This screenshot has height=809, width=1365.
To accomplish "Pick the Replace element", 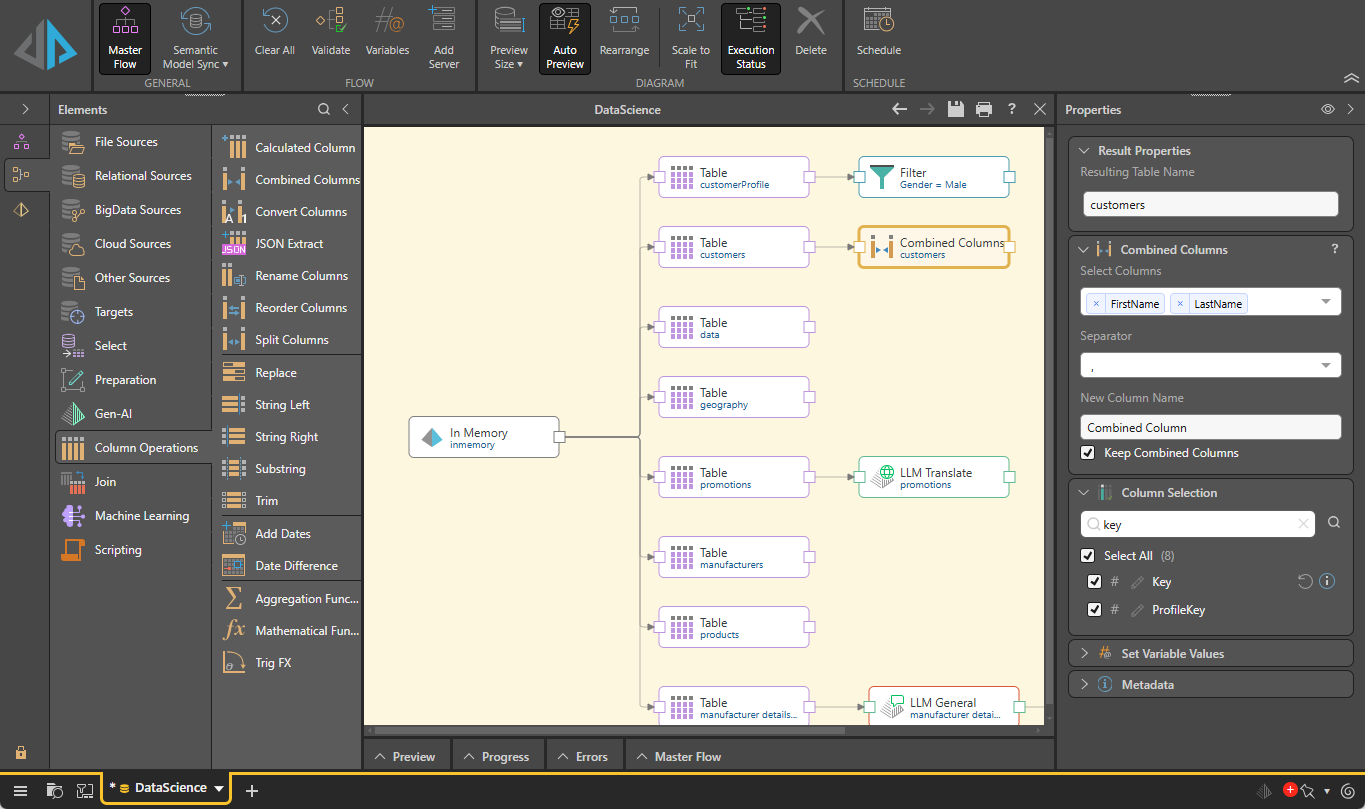I will 289,373.
